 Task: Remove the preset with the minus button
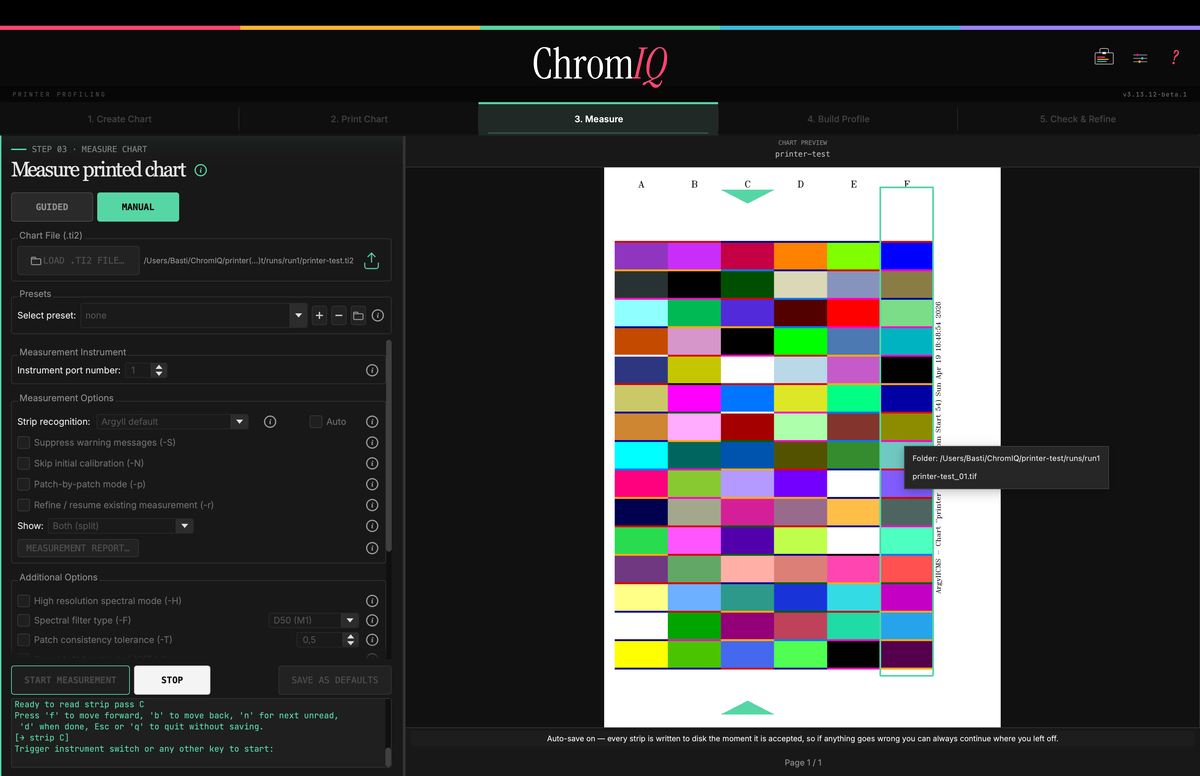(338, 315)
